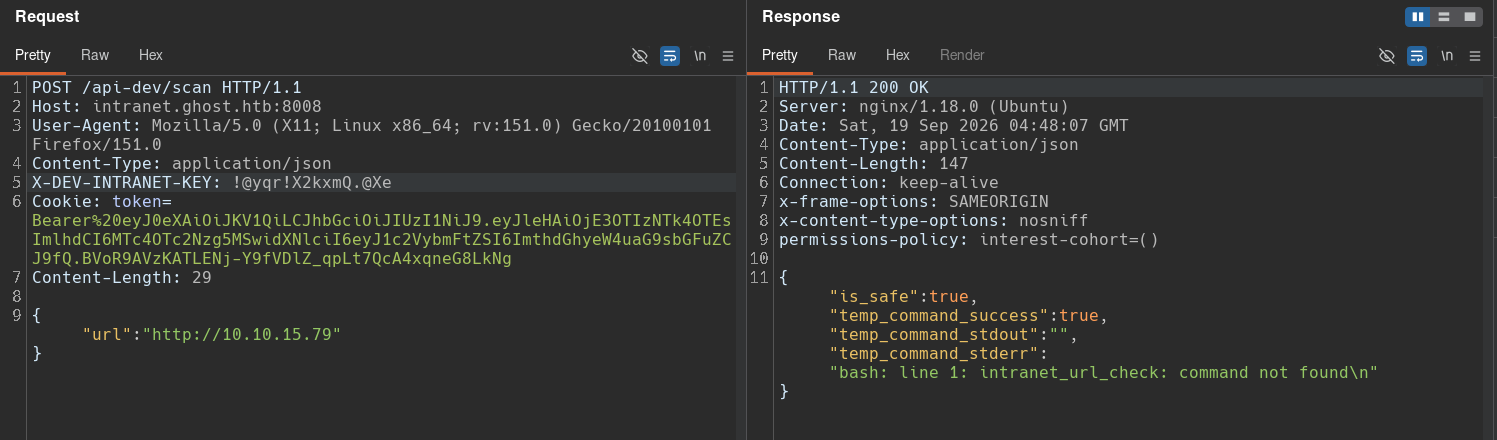Viewport: 1497px width, 440px height.
Task: Toggle word-wrap icon in Response panel
Action: [1417, 56]
